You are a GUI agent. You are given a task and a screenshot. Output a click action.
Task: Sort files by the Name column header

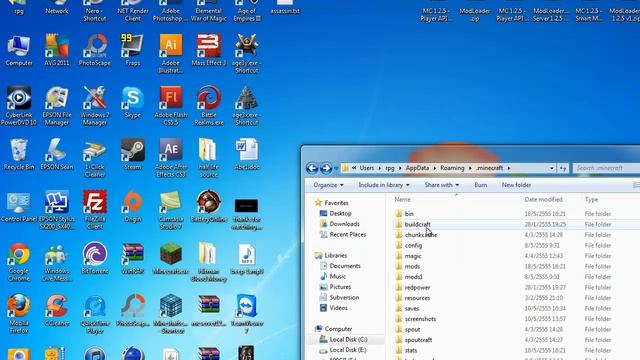click(x=402, y=199)
